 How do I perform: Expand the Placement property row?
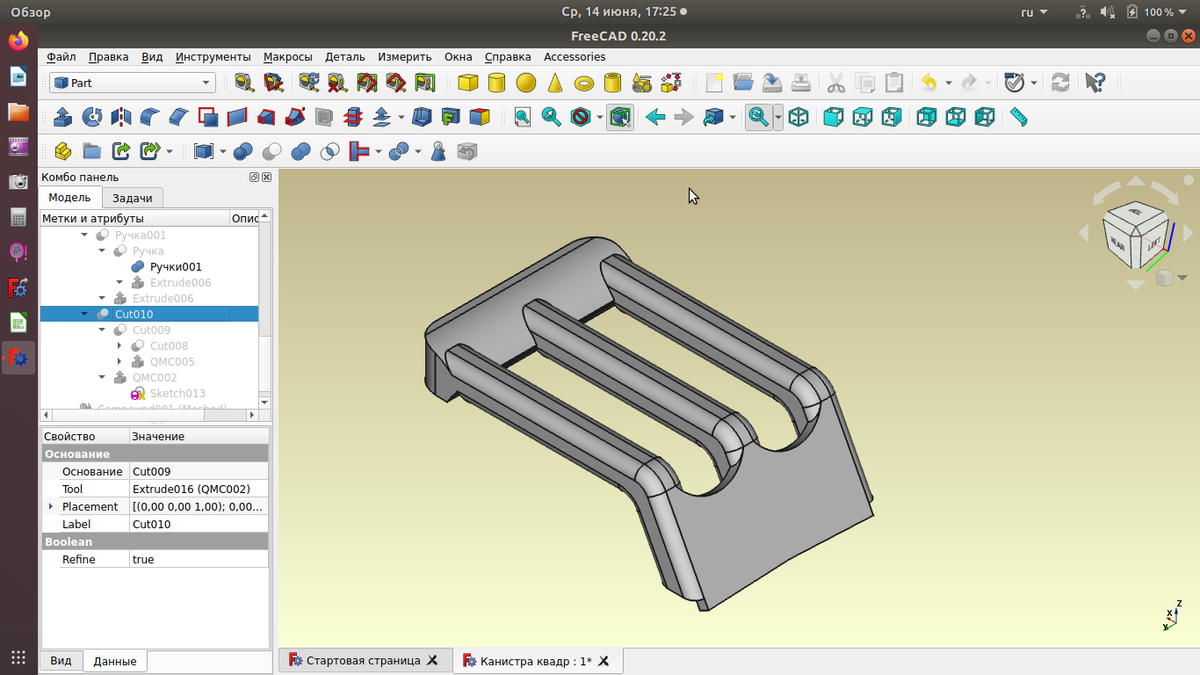tap(51, 507)
